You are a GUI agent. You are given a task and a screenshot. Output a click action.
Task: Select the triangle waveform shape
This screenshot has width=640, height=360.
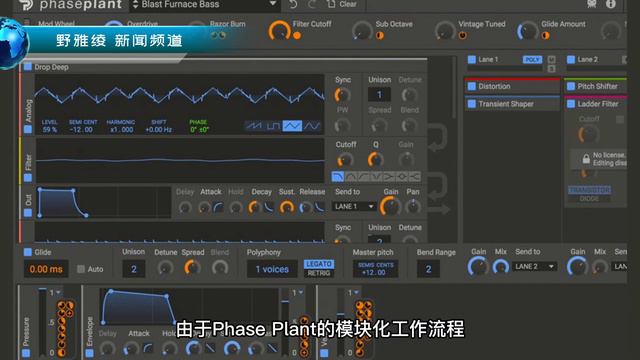tap(293, 126)
